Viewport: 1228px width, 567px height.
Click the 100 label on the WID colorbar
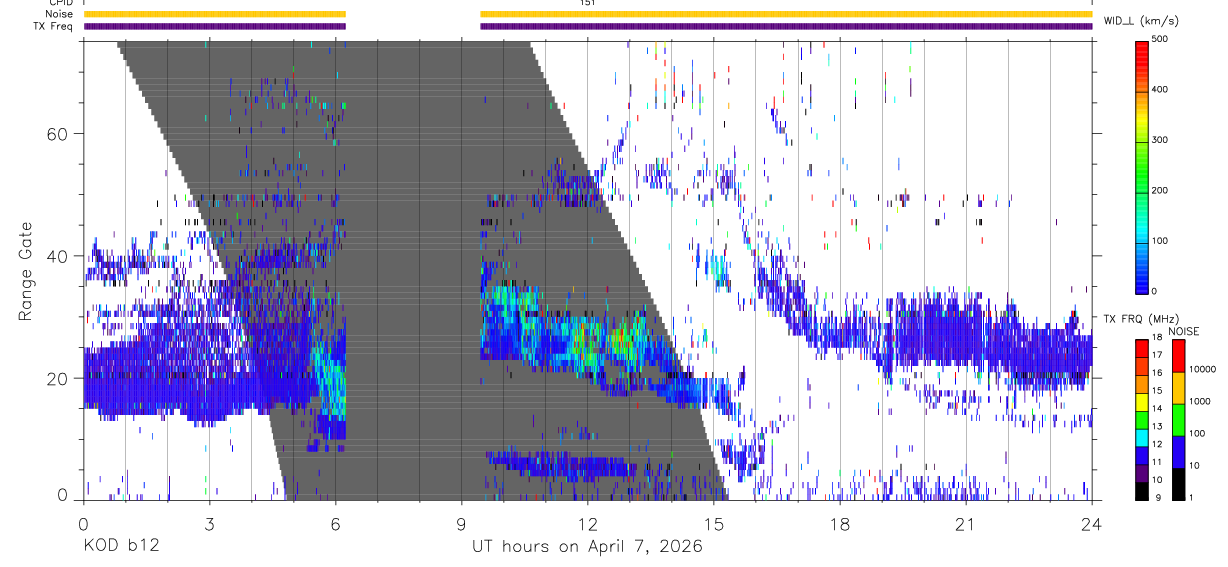click(x=1159, y=241)
